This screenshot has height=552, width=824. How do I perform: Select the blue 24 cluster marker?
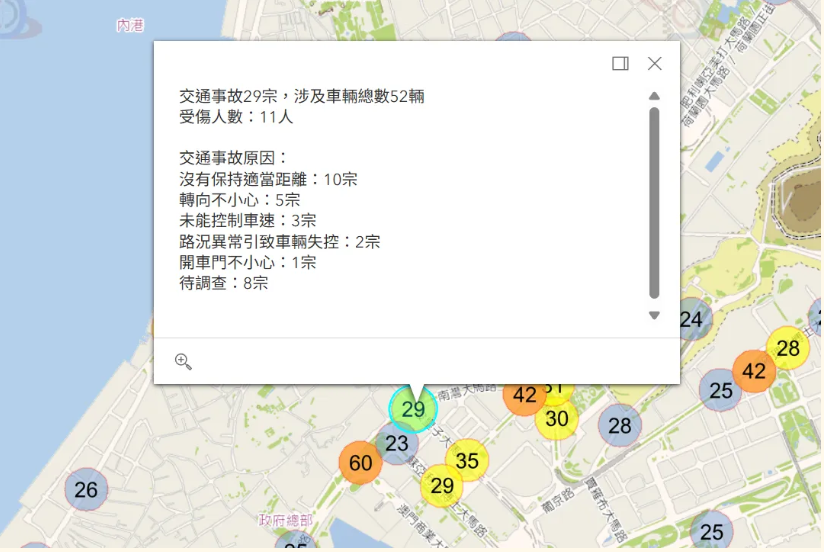click(x=691, y=320)
